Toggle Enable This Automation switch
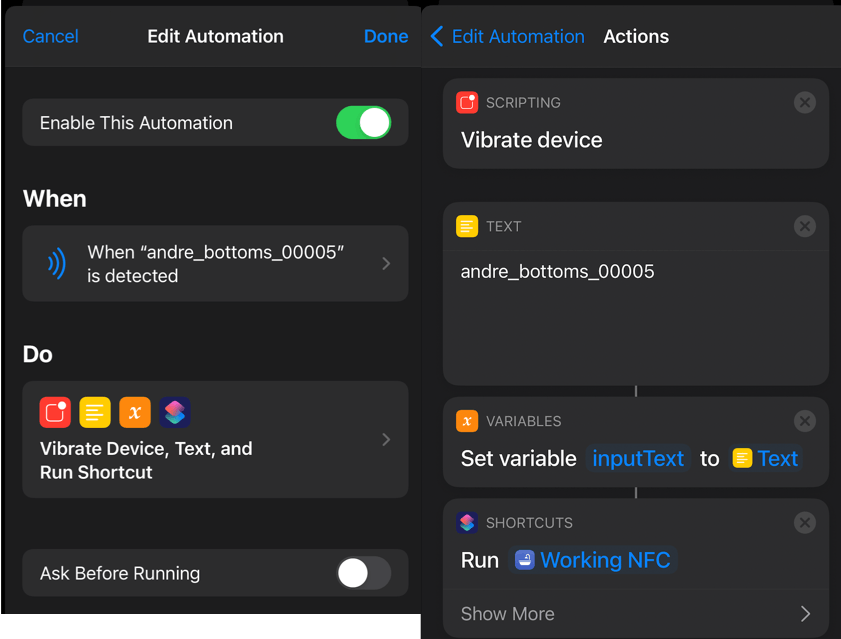Image resolution: width=841 pixels, height=639 pixels. (364, 122)
